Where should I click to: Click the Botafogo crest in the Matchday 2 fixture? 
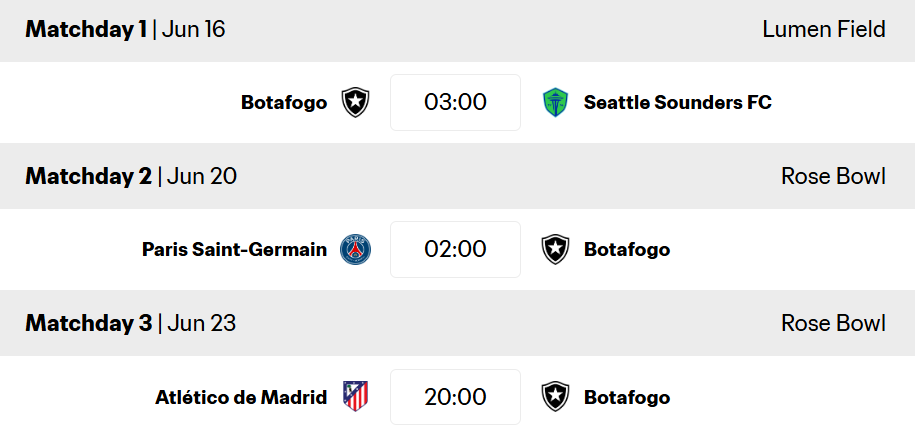555,249
